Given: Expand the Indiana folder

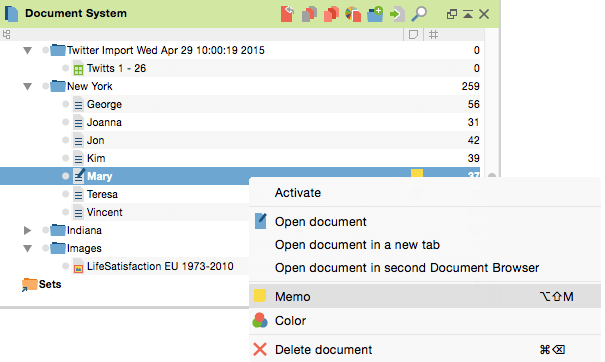Looking at the screenshot, I should 27,230.
